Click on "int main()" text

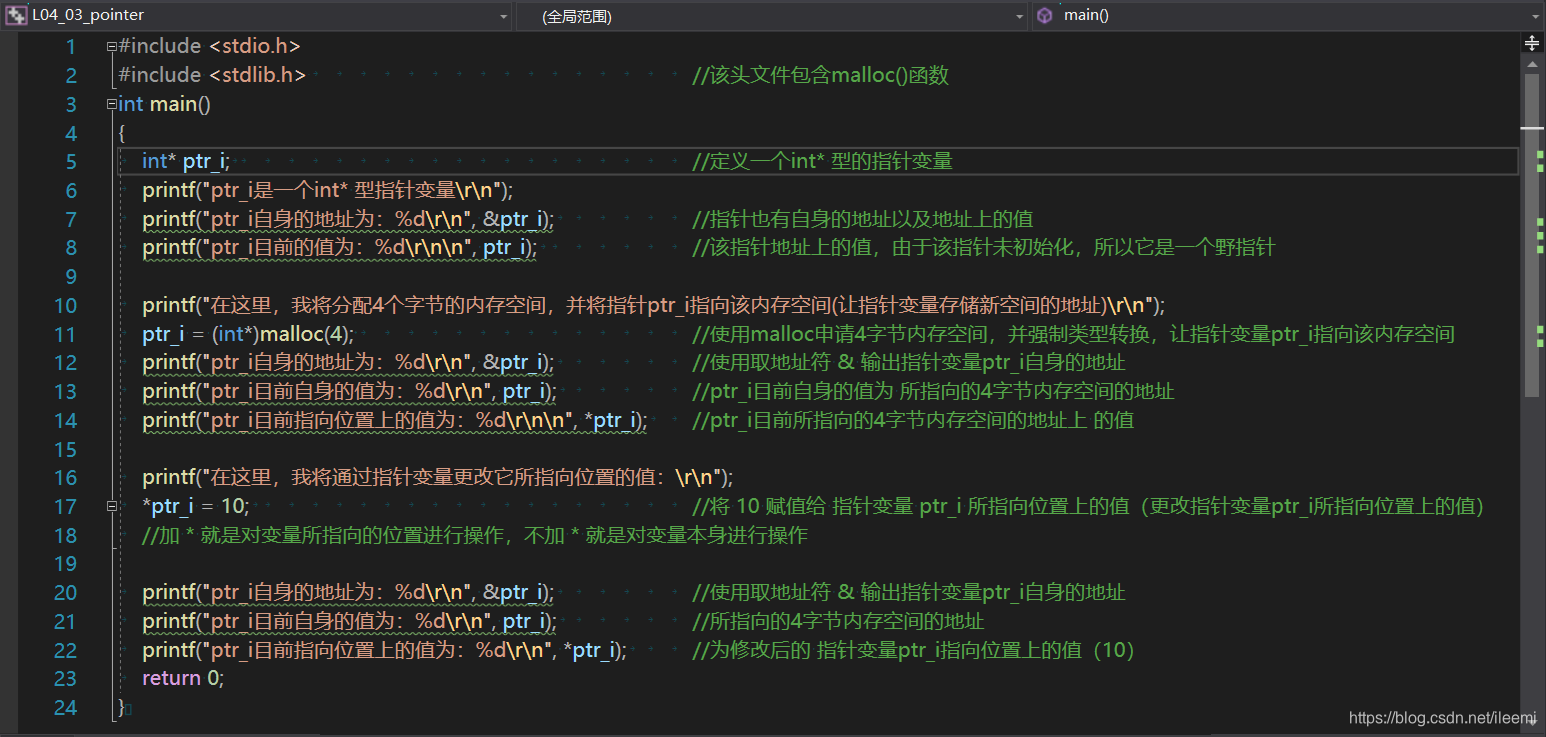tap(164, 104)
